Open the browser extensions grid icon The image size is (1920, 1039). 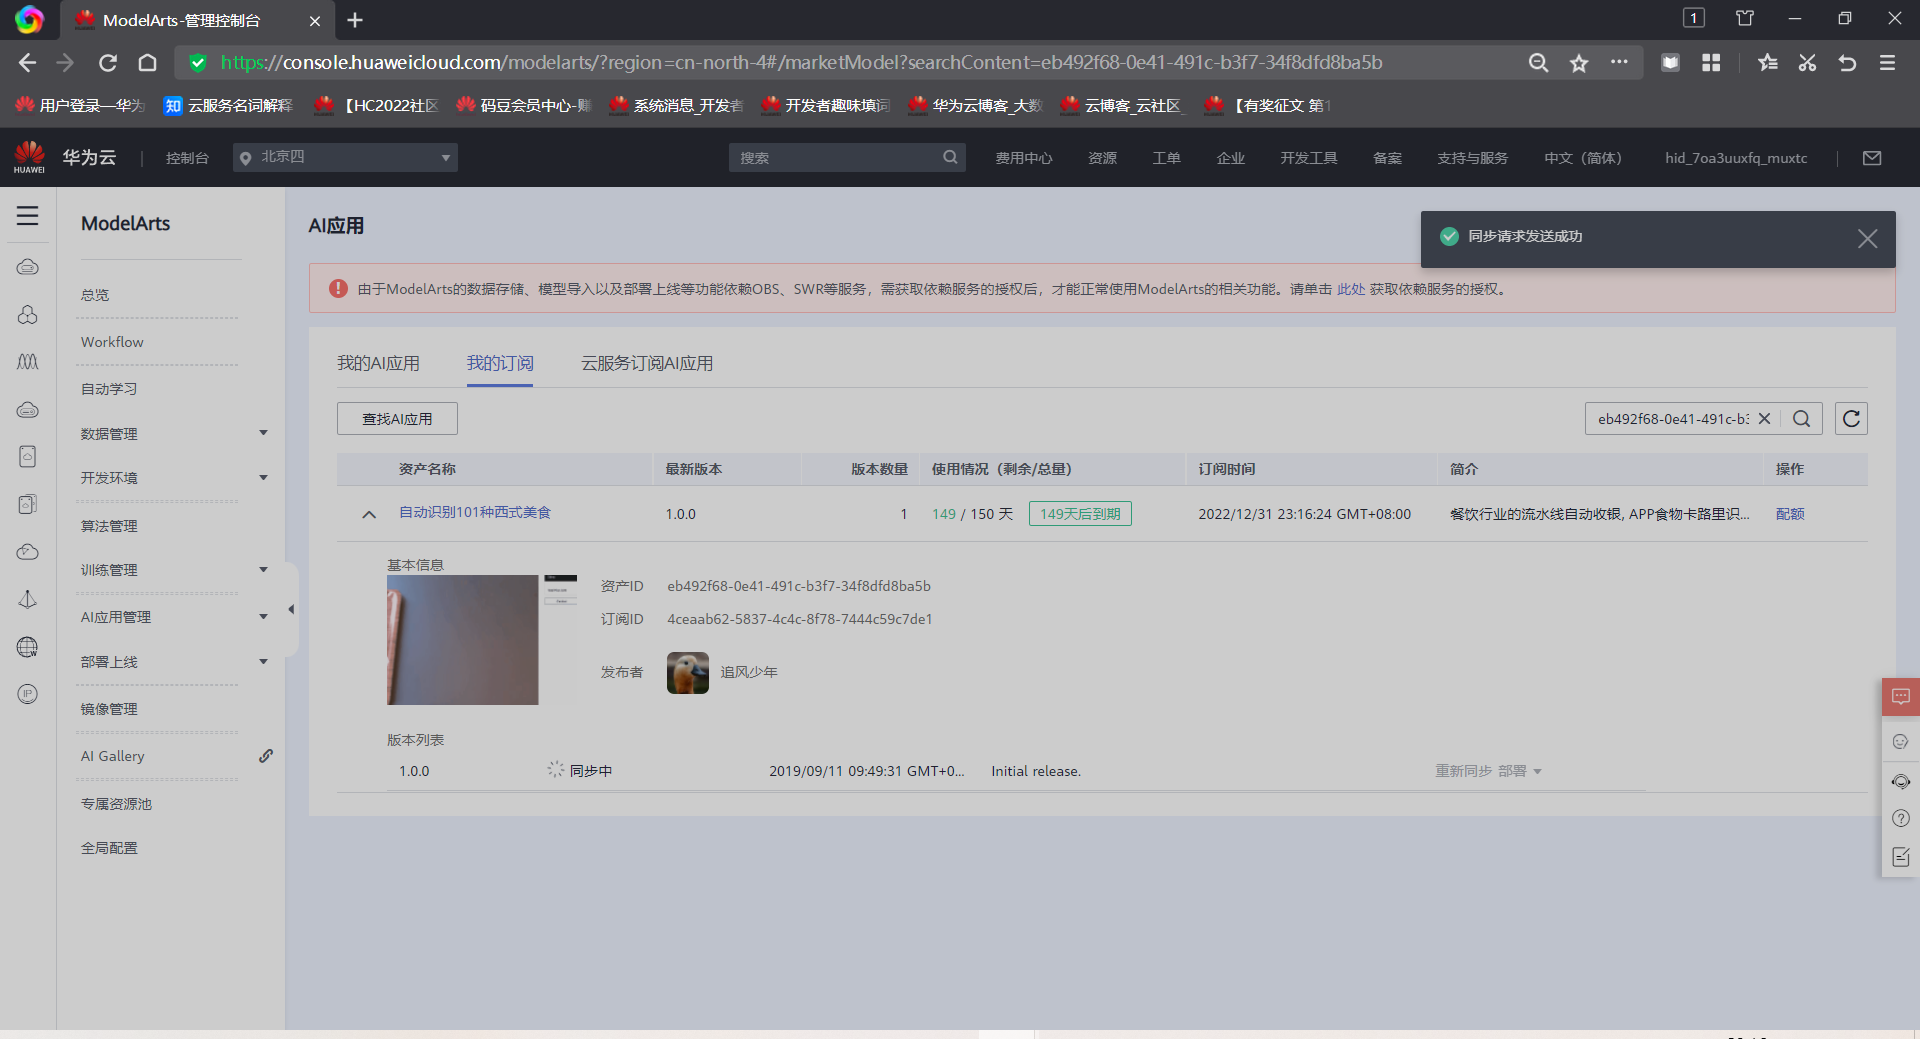(x=1711, y=63)
